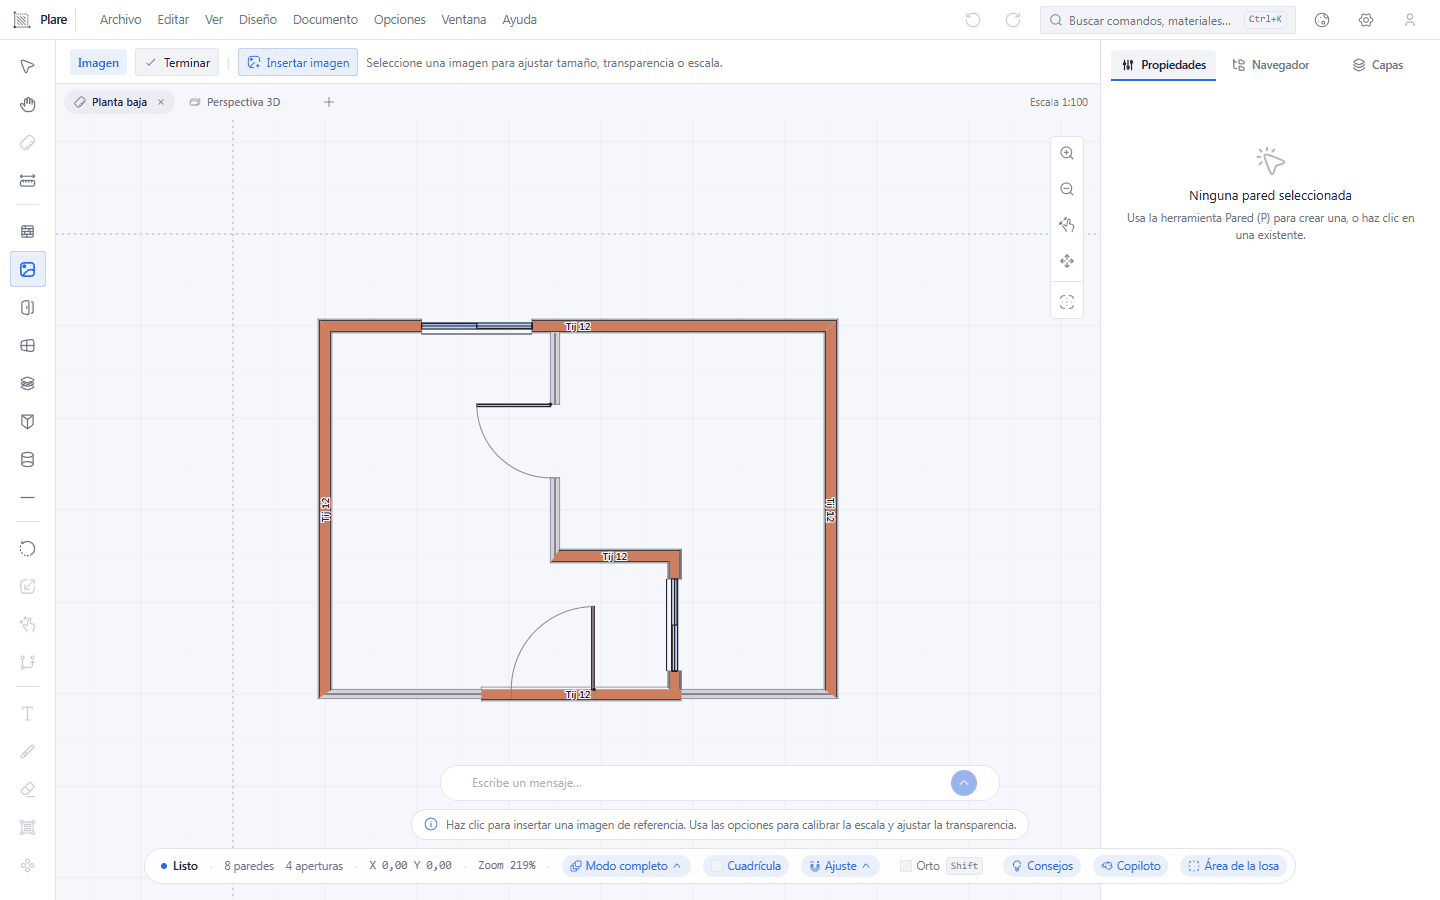Click the Terminar button

[177, 63]
